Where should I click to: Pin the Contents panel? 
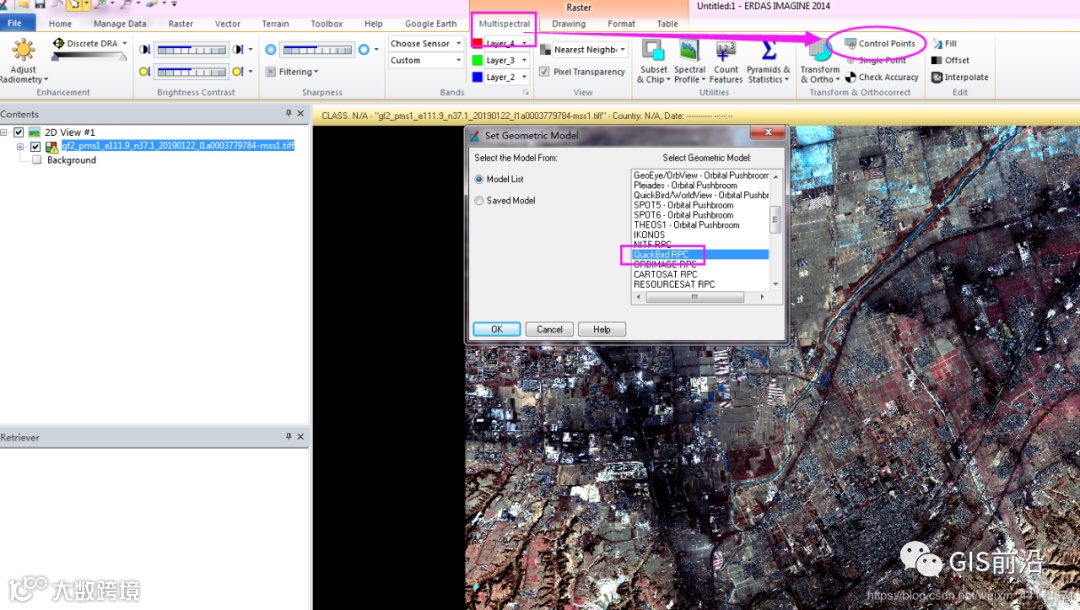click(x=289, y=113)
